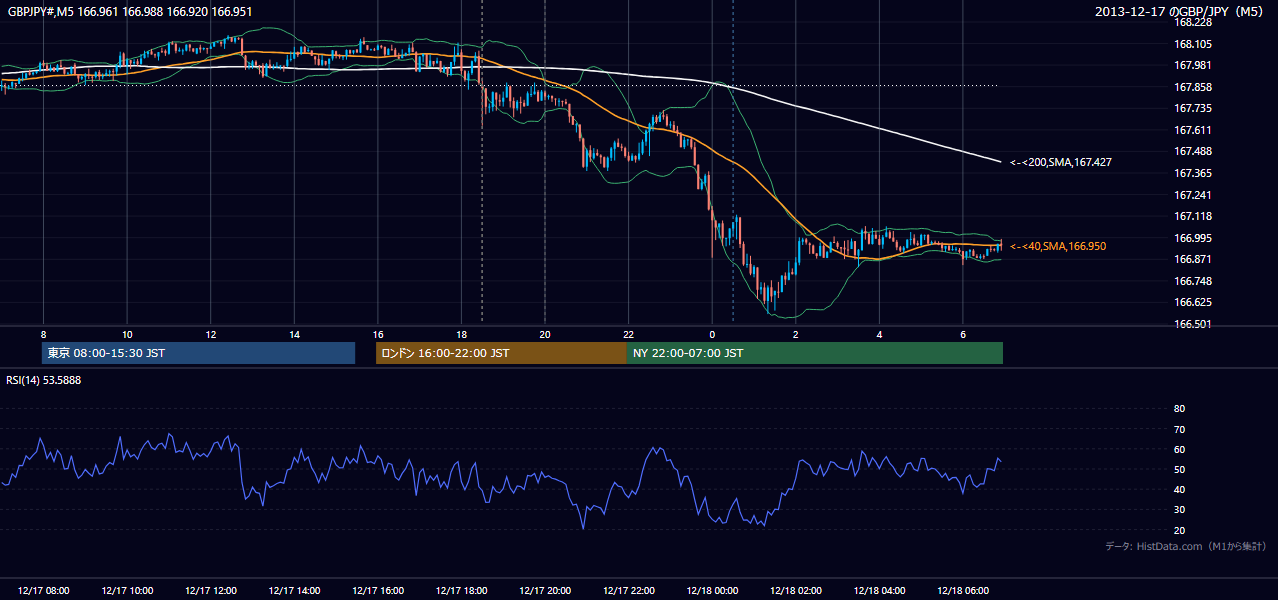Screen dimensions: 1278x600
Task: Click the RSI(14) 53.5888 indicator label
Action: [x=44, y=380]
